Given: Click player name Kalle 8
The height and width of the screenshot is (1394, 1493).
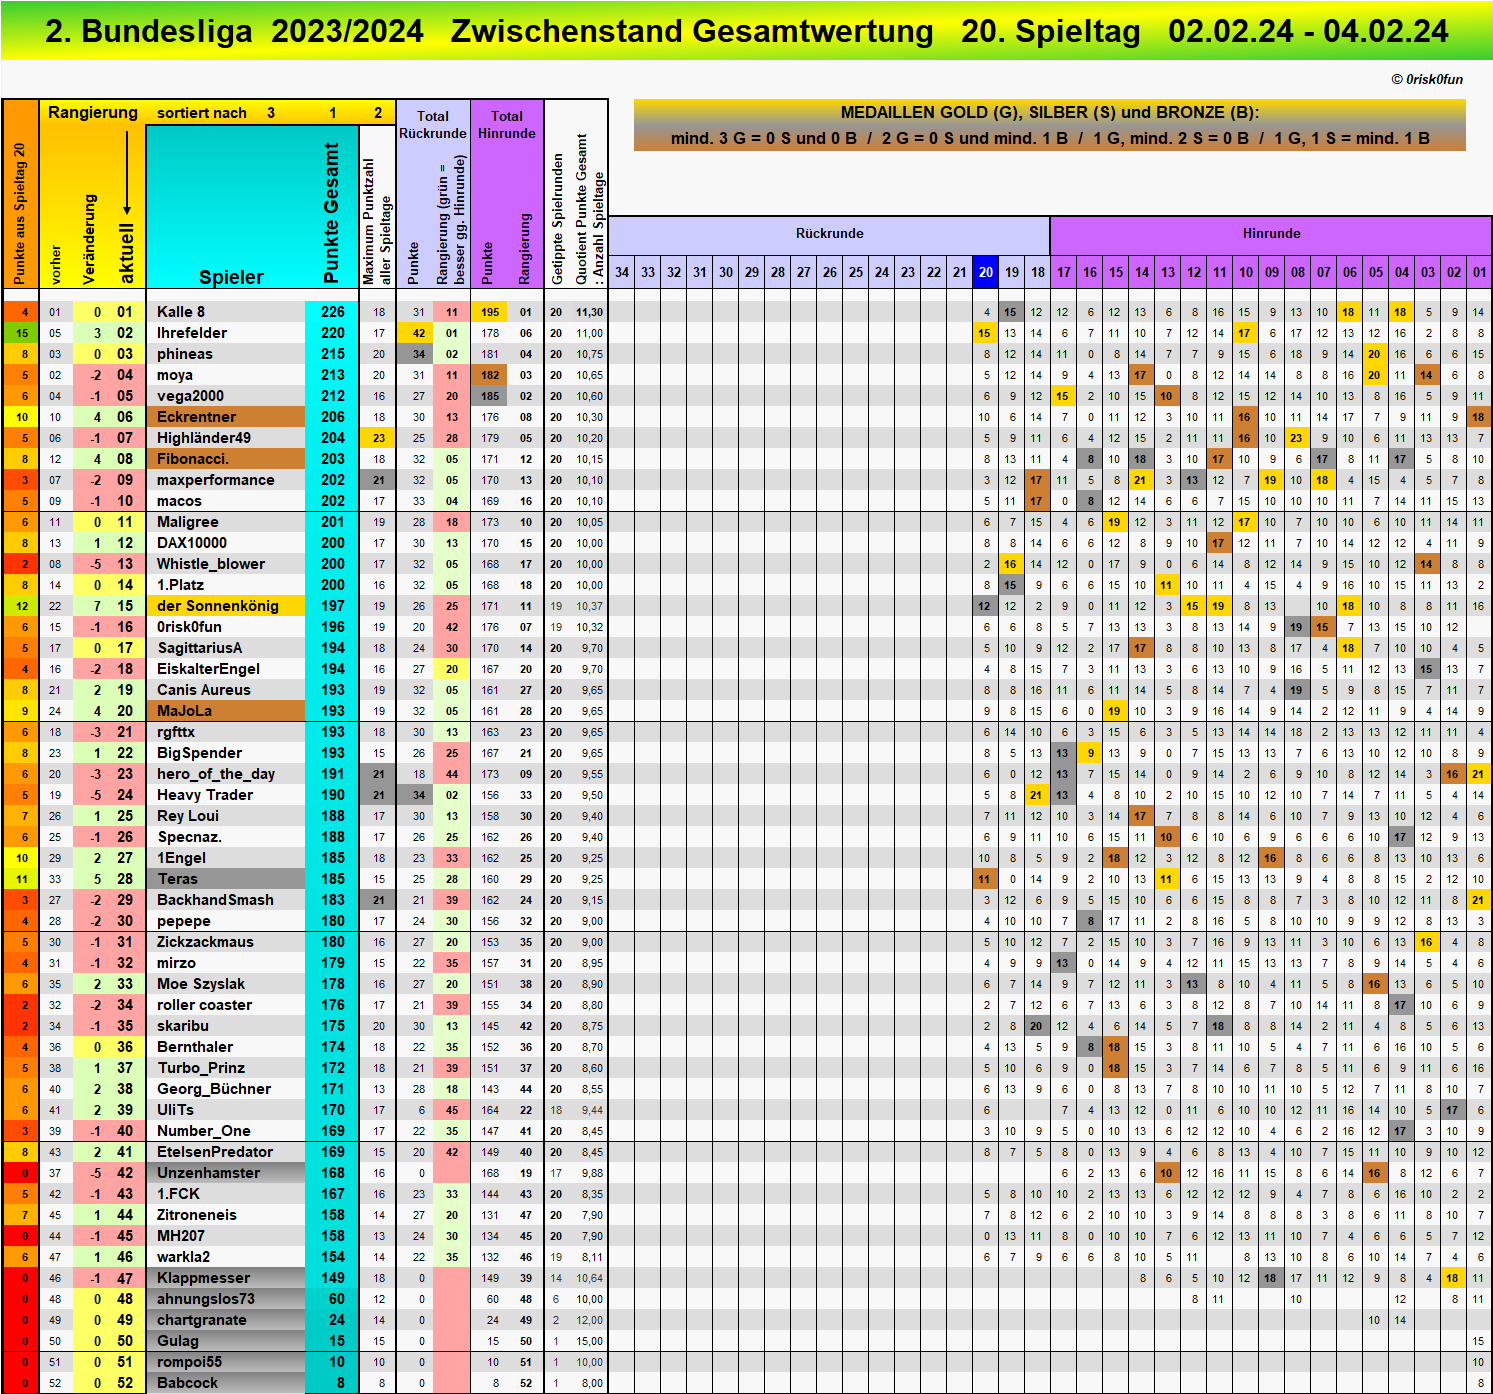Looking at the screenshot, I should (181, 312).
